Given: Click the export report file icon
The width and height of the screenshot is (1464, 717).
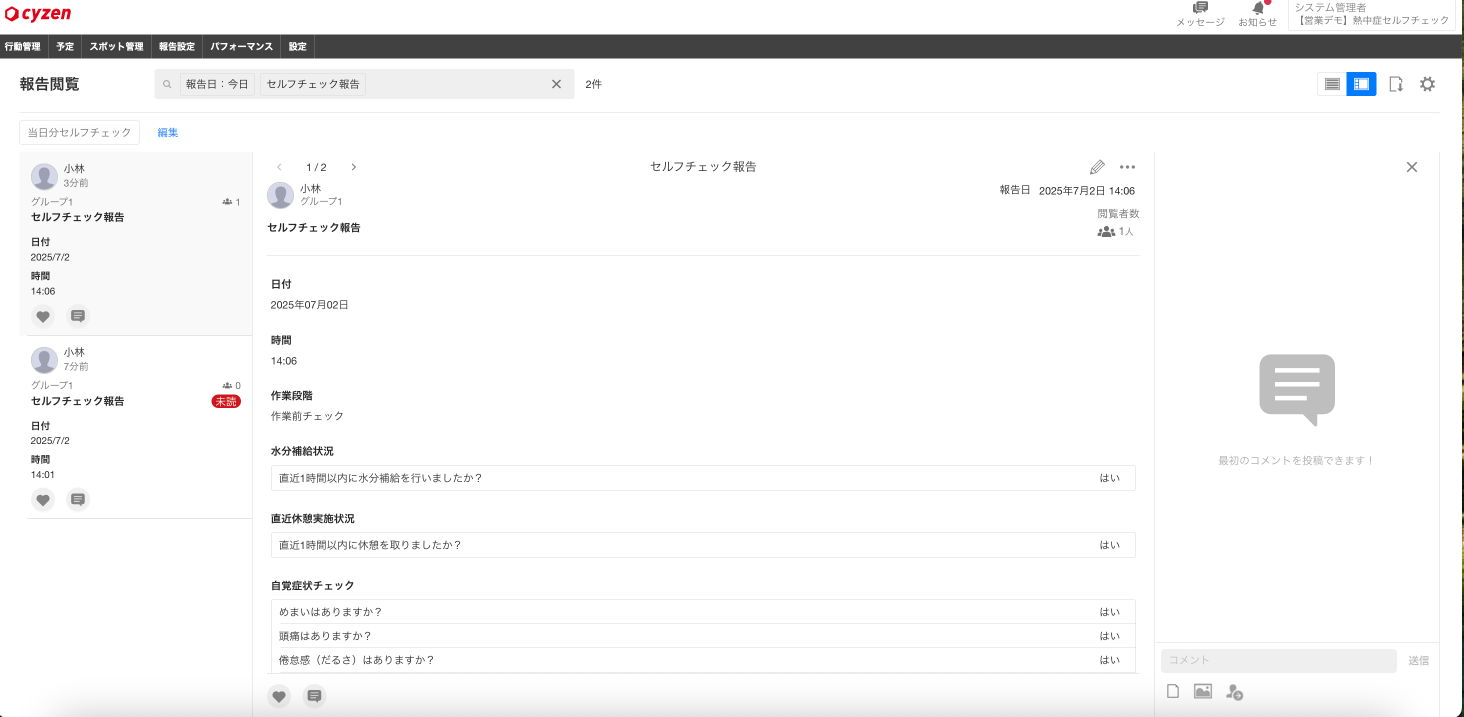Looking at the screenshot, I should [x=1396, y=84].
